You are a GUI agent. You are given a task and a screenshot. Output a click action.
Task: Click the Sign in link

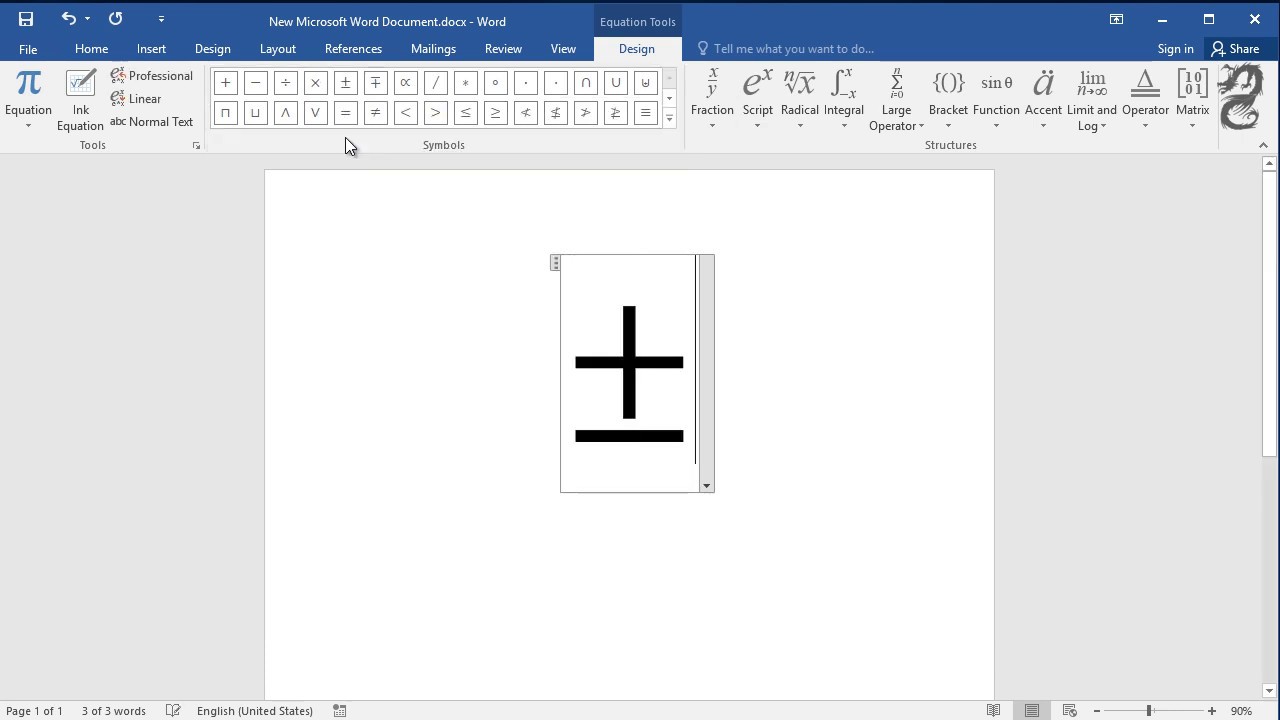1175,49
